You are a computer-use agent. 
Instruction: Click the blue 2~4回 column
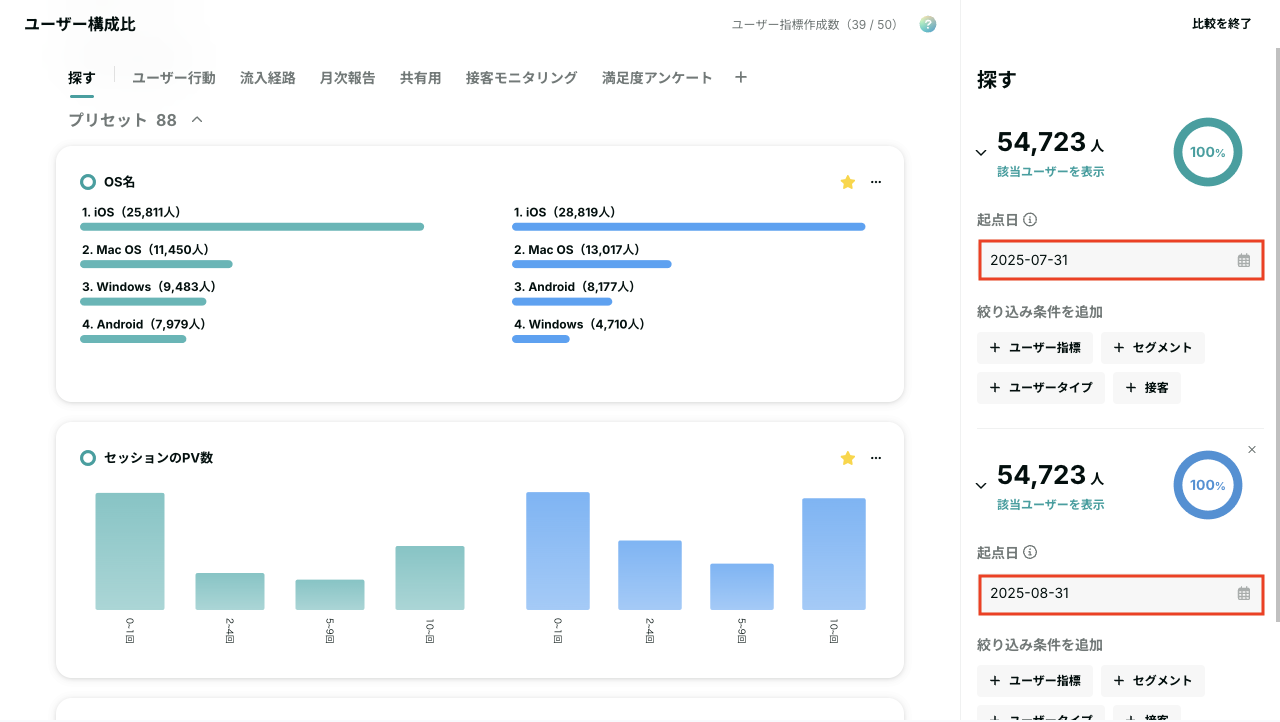pyautogui.click(x=650, y=575)
